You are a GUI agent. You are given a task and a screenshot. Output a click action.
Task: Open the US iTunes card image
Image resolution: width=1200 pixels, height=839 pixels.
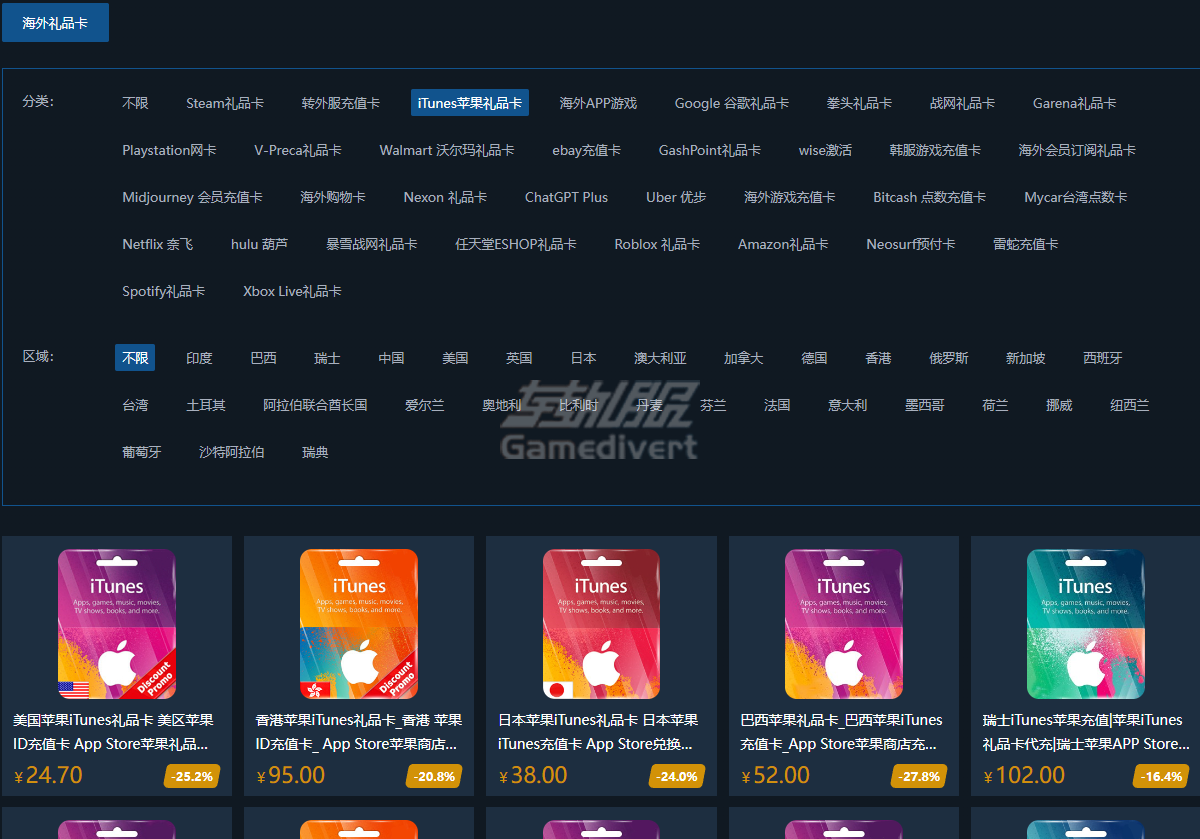coord(116,623)
